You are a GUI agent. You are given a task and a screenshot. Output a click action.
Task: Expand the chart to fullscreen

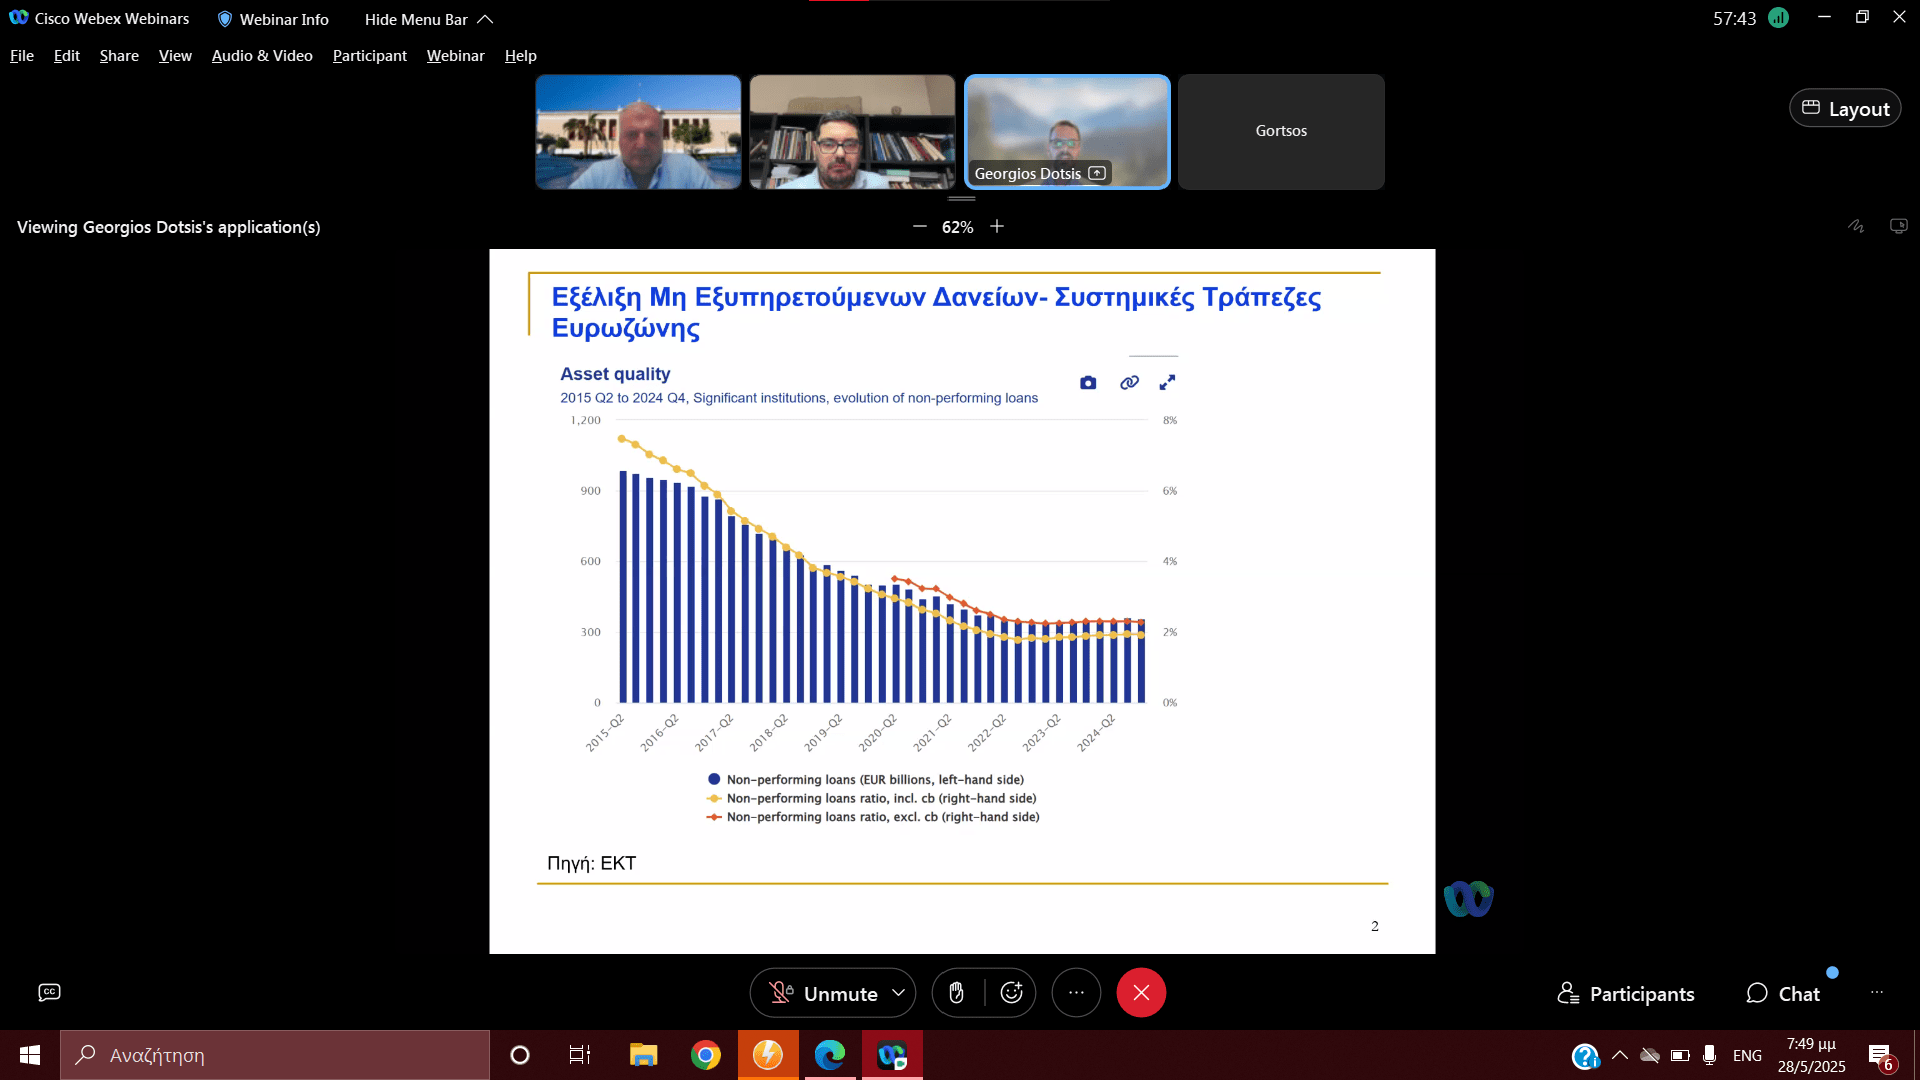pyautogui.click(x=1167, y=383)
